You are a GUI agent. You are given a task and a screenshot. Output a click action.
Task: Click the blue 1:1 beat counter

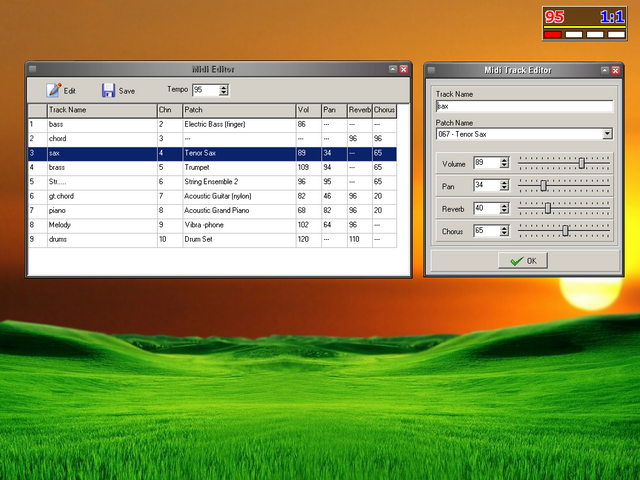pos(612,17)
